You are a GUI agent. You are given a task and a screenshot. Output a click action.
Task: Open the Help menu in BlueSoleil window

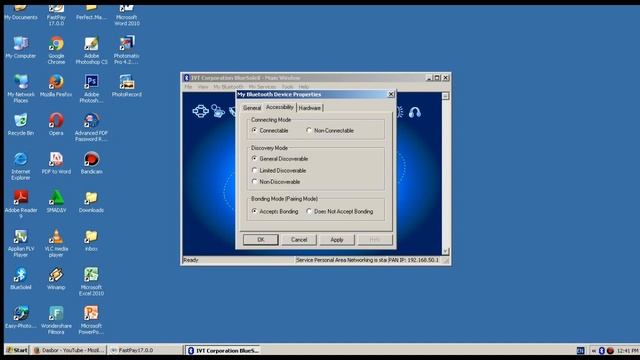click(304, 87)
